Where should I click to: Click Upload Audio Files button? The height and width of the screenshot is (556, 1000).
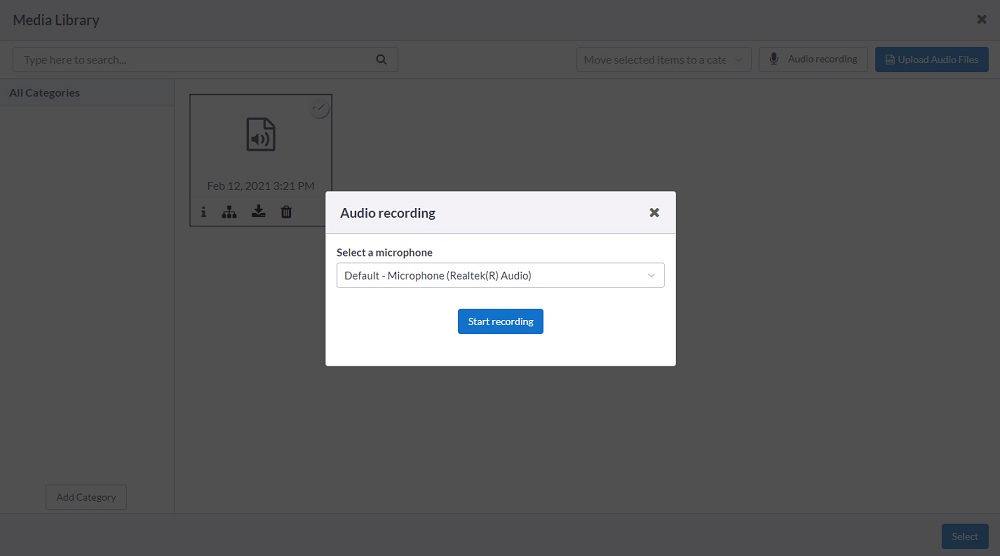click(932, 59)
